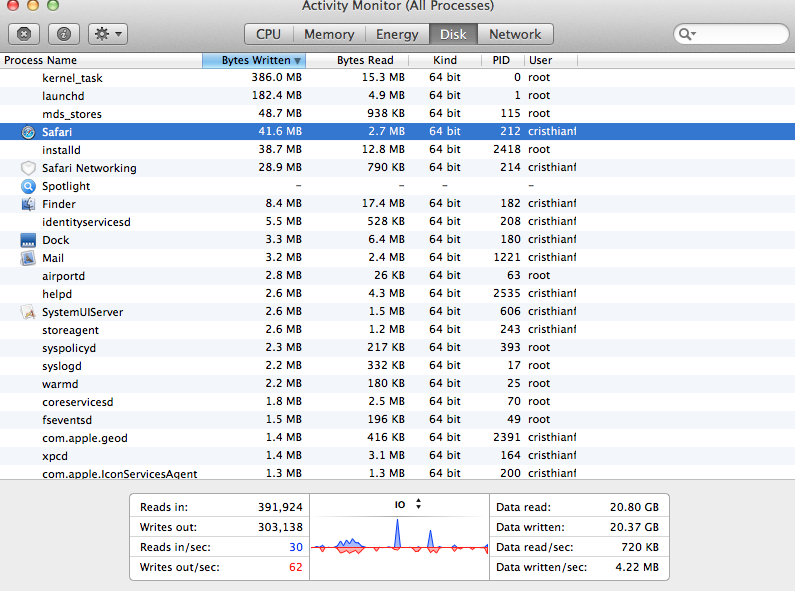Switch to the CPU tab
Image resolution: width=795 pixels, height=591 pixels.
pyautogui.click(x=268, y=34)
